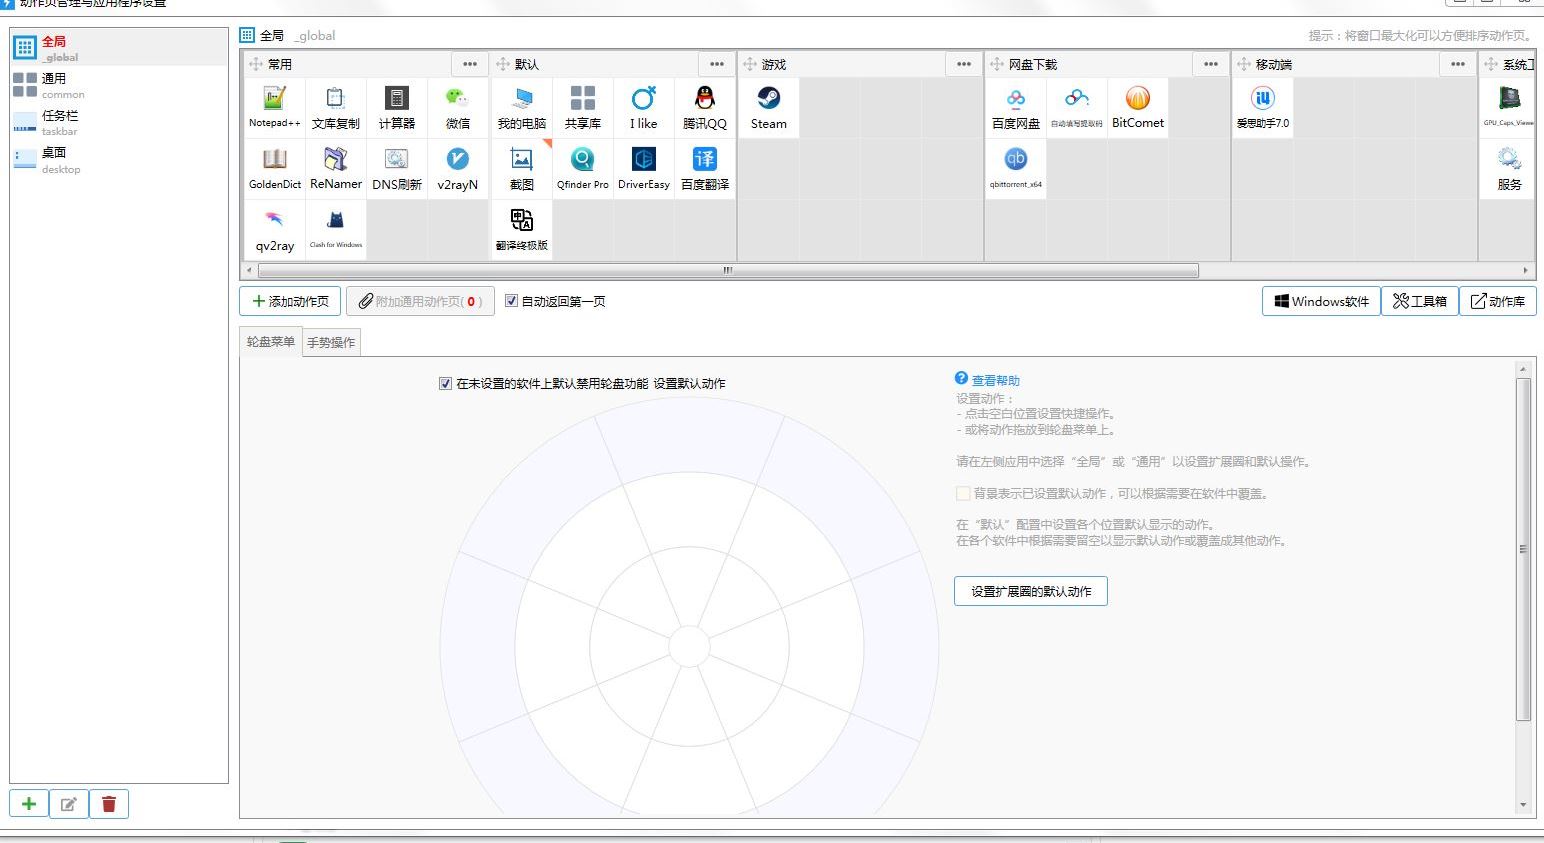Click 设置扩展圈的默认动作 button
The height and width of the screenshot is (843, 1544).
[x=1031, y=591]
